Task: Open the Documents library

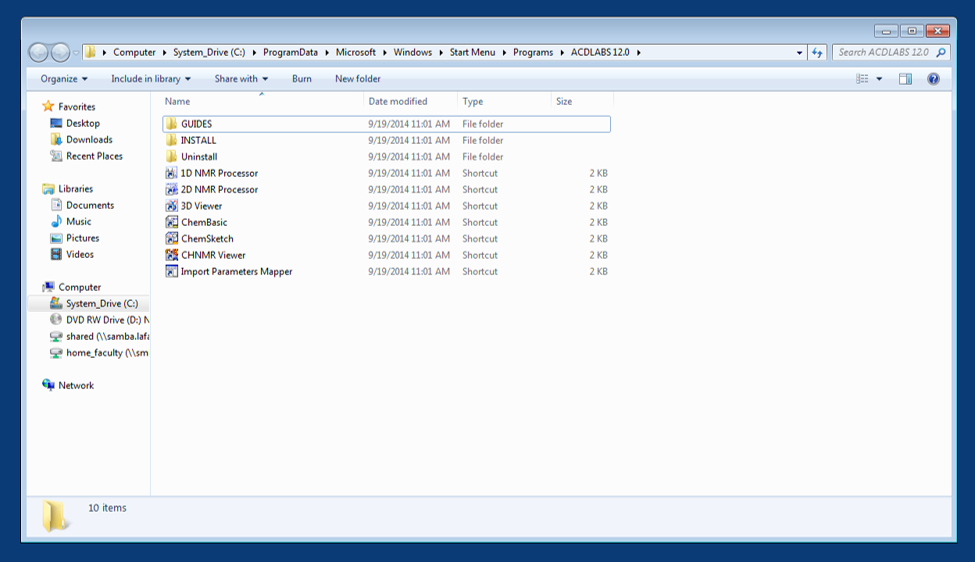Action: pos(90,205)
